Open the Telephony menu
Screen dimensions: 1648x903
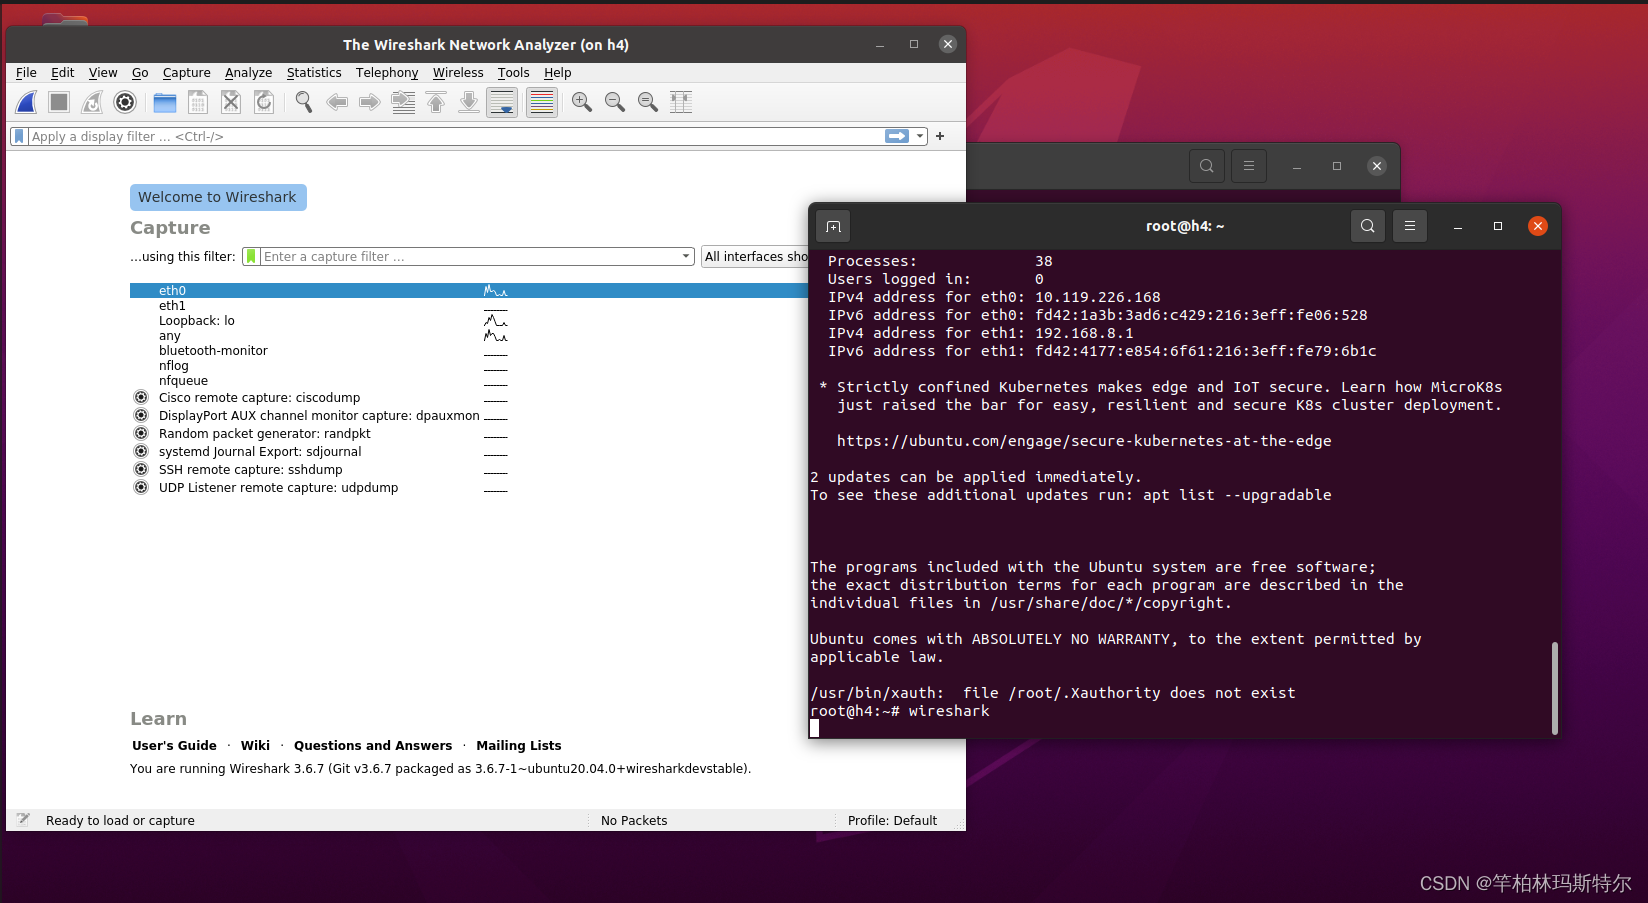pos(387,72)
